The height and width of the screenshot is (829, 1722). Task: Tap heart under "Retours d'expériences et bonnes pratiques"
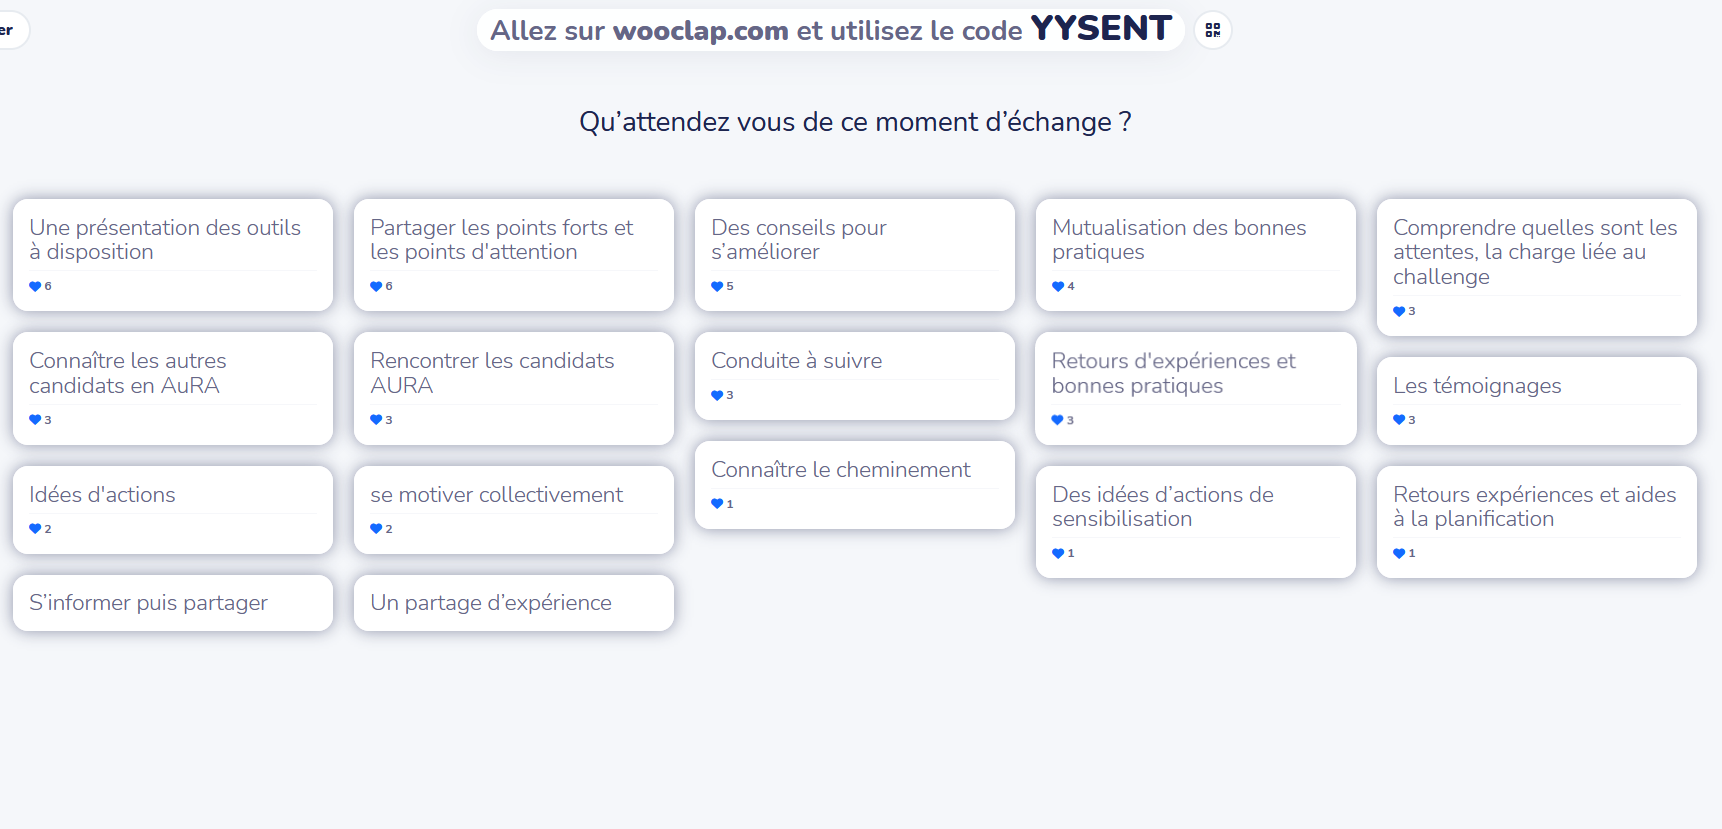tap(1058, 421)
